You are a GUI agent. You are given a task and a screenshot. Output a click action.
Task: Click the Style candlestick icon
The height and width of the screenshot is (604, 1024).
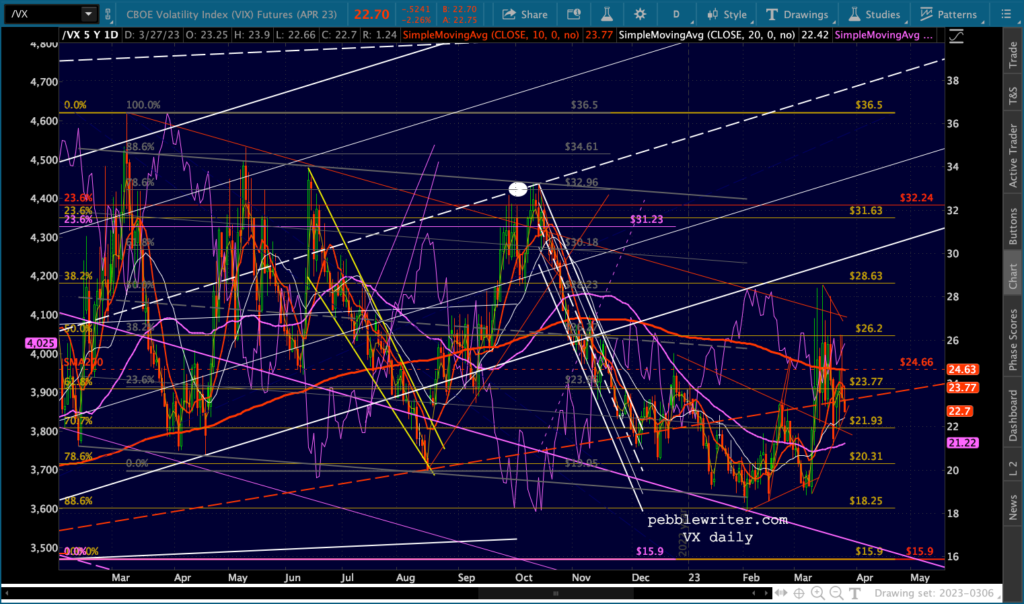(x=712, y=14)
